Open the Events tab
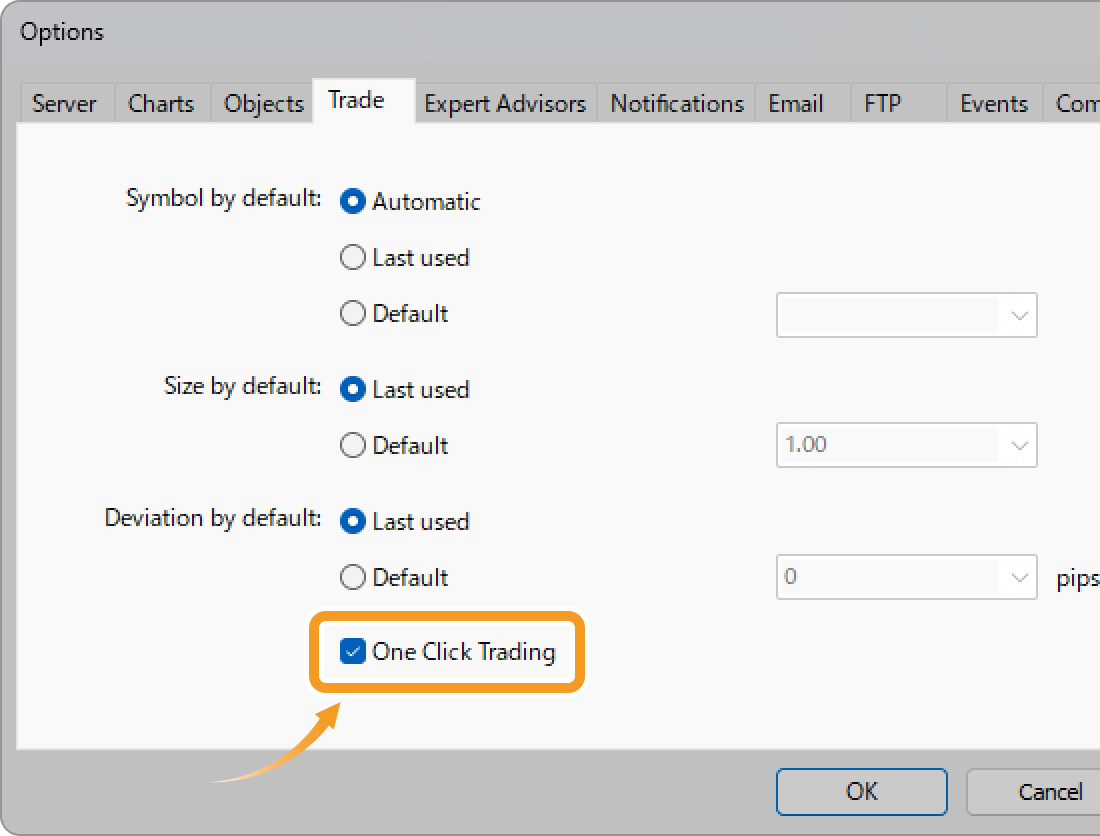Image resolution: width=1100 pixels, height=836 pixels. pos(994,103)
